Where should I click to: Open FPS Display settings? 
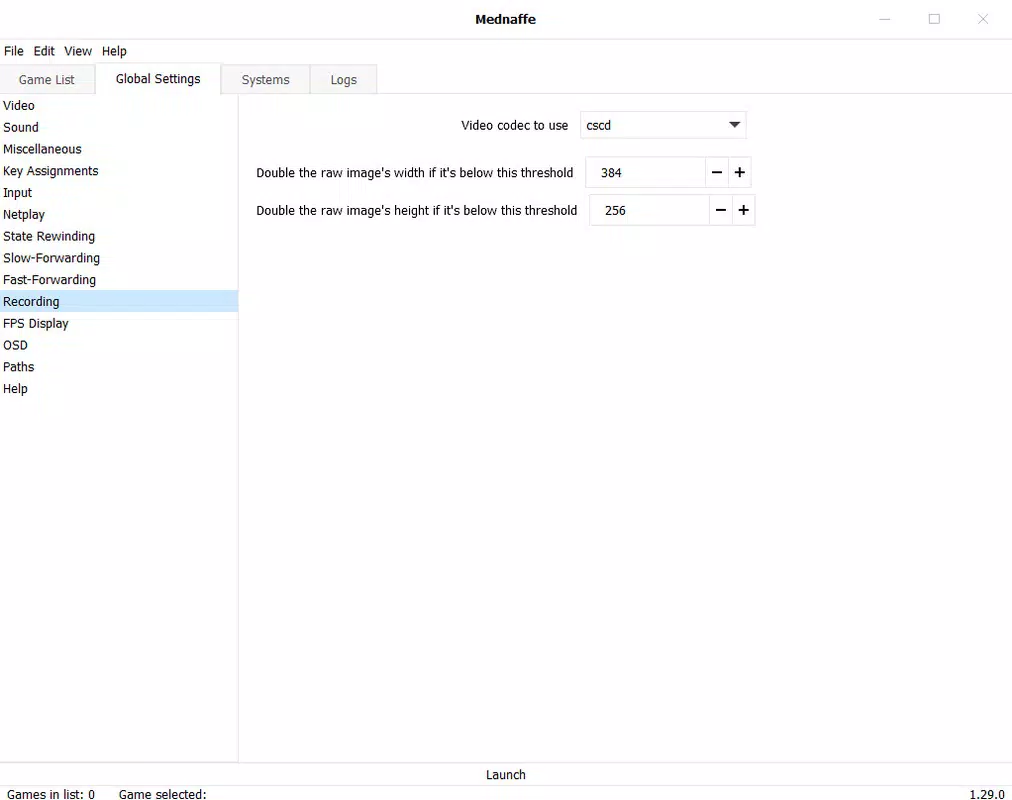(119, 323)
